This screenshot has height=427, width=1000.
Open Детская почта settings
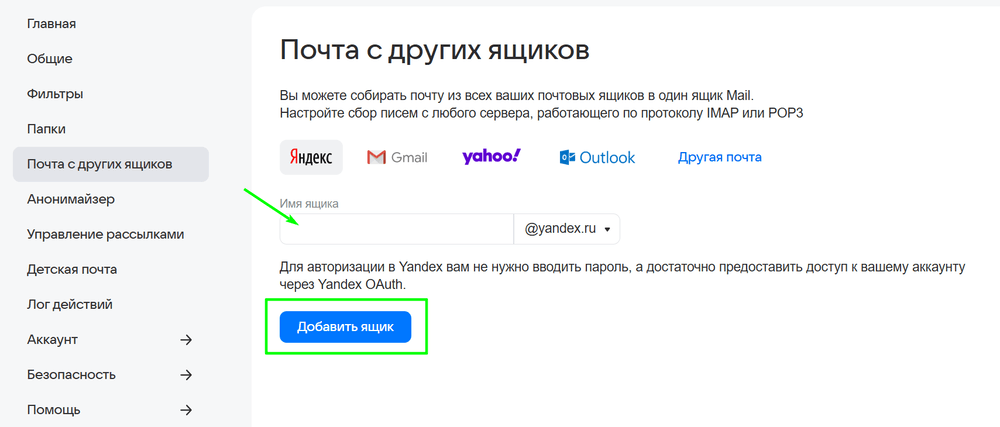pyautogui.click(x=72, y=269)
